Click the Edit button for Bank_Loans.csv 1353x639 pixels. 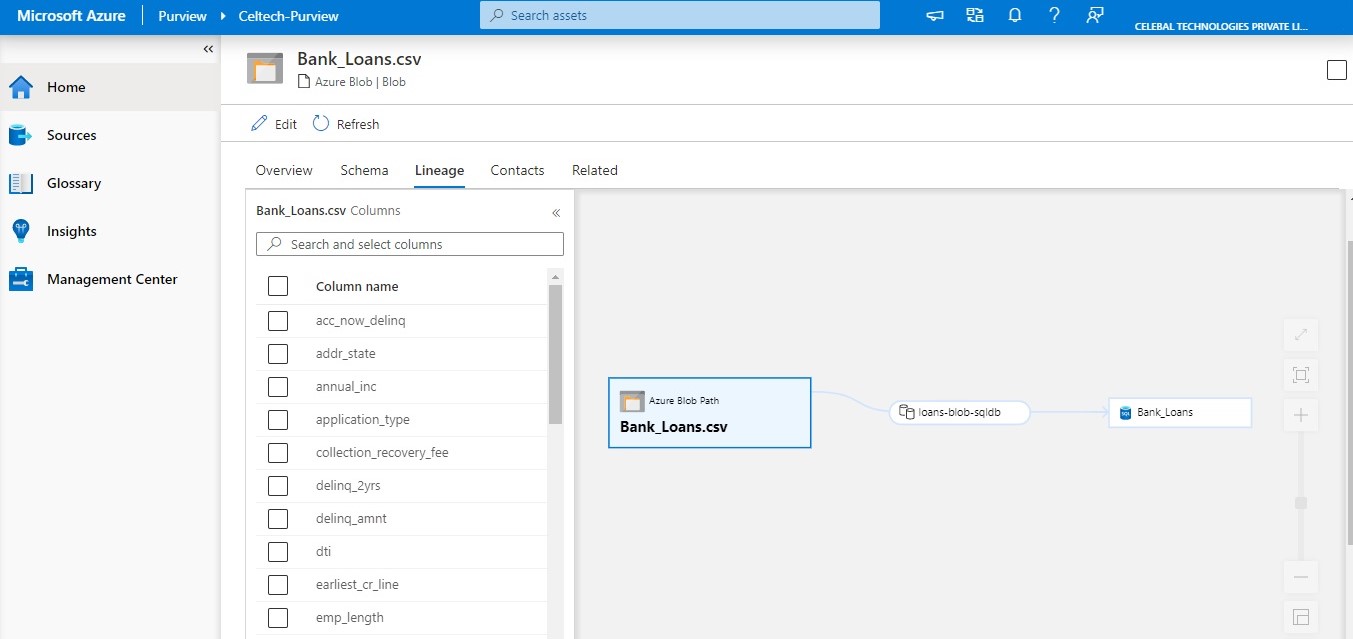point(274,123)
